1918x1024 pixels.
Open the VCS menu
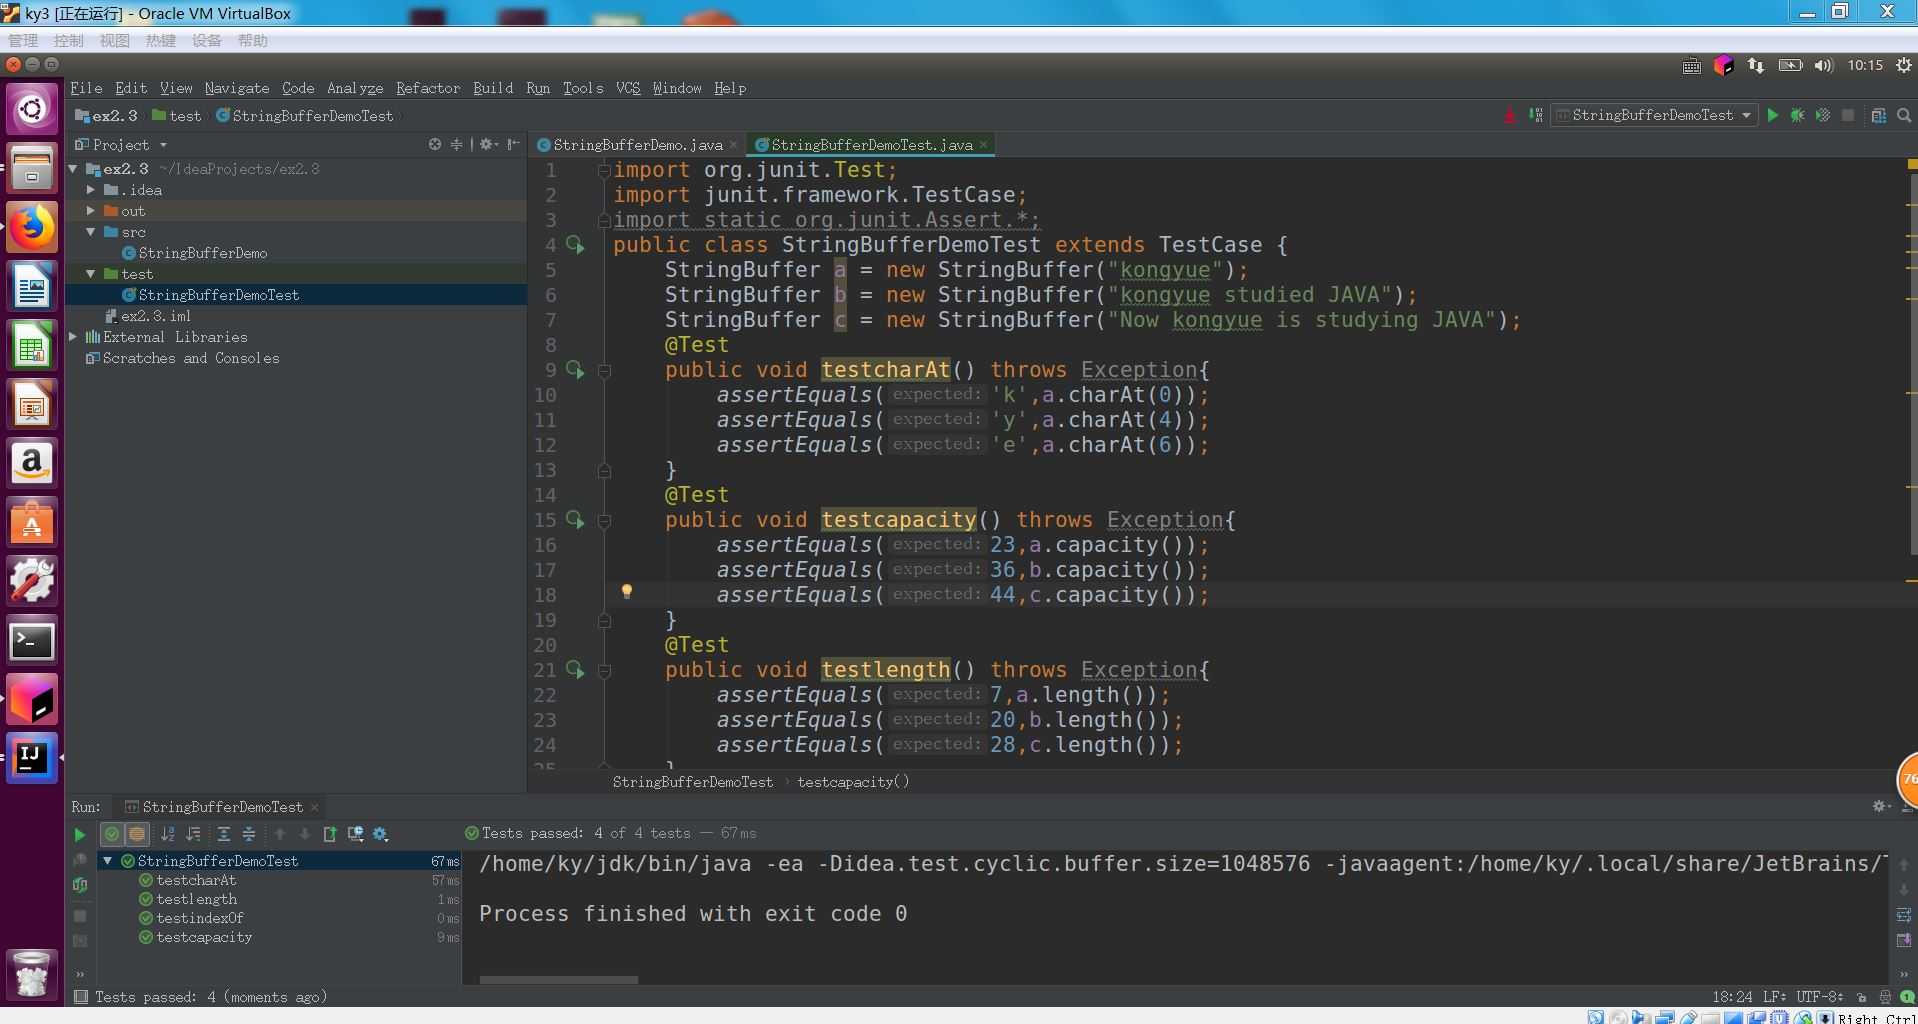point(628,88)
